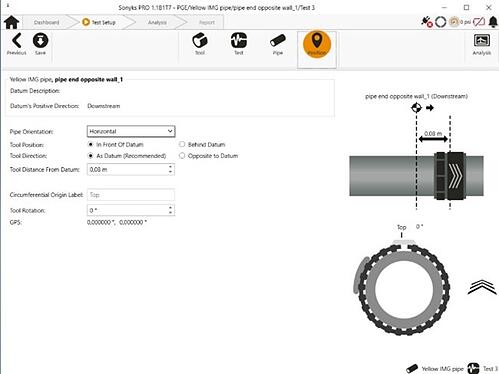Click the Datum Description label
The image size is (499, 374).
point(35,91)
